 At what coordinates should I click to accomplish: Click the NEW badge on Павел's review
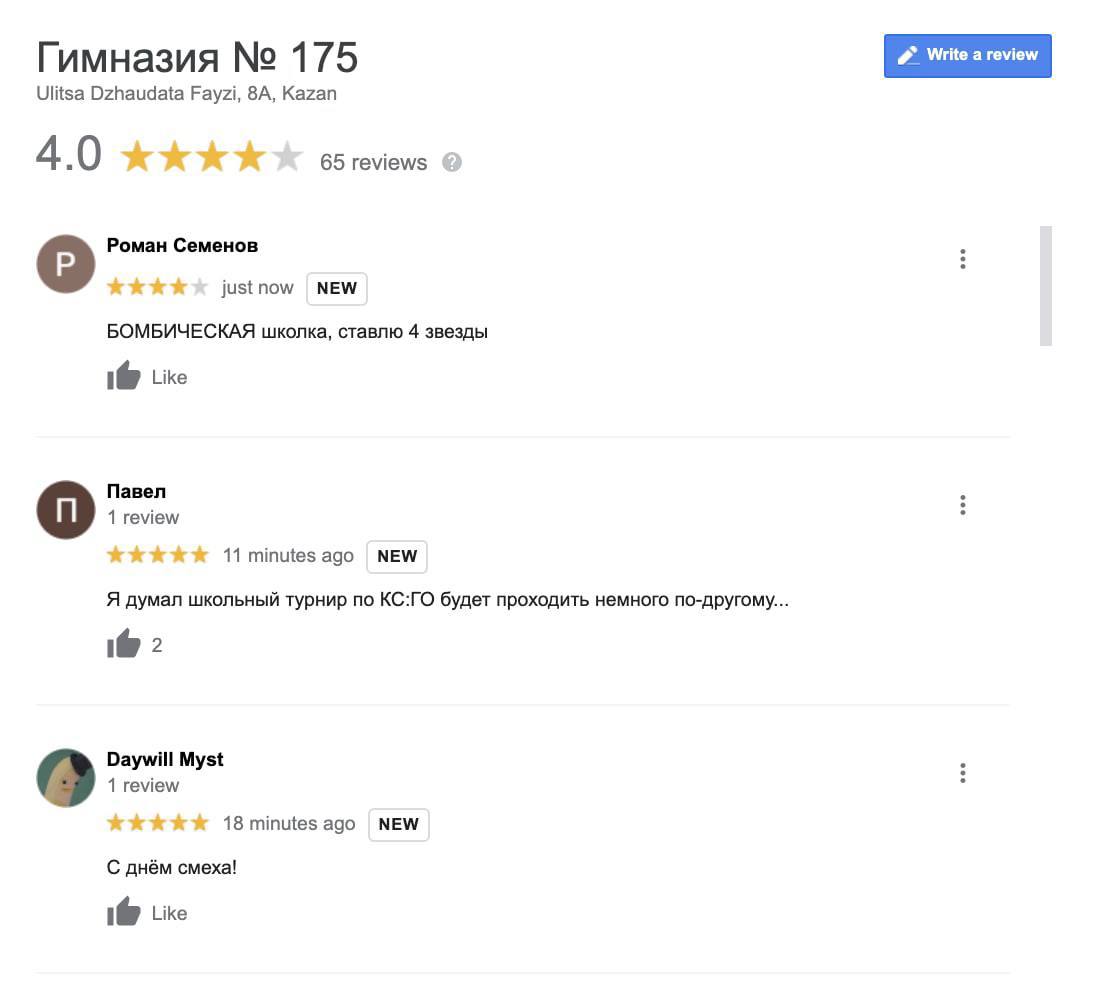pyautogui.click(x=397, y=556)
